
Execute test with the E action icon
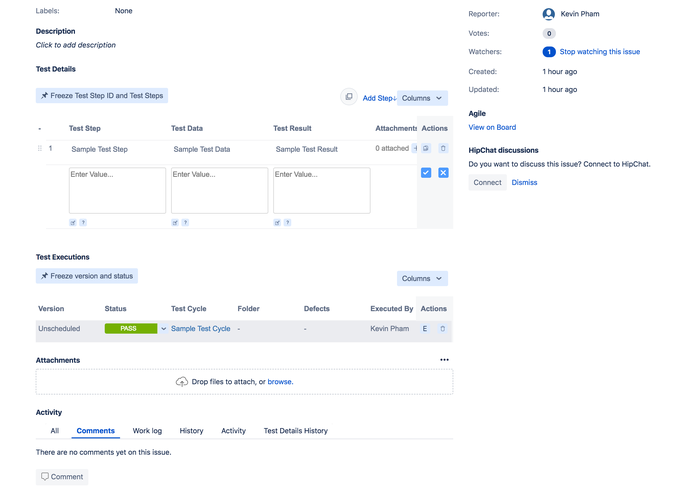point(425,329)
